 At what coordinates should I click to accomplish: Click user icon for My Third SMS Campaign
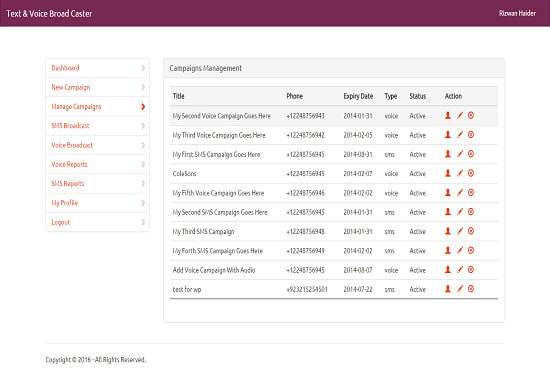pos(448,231)
